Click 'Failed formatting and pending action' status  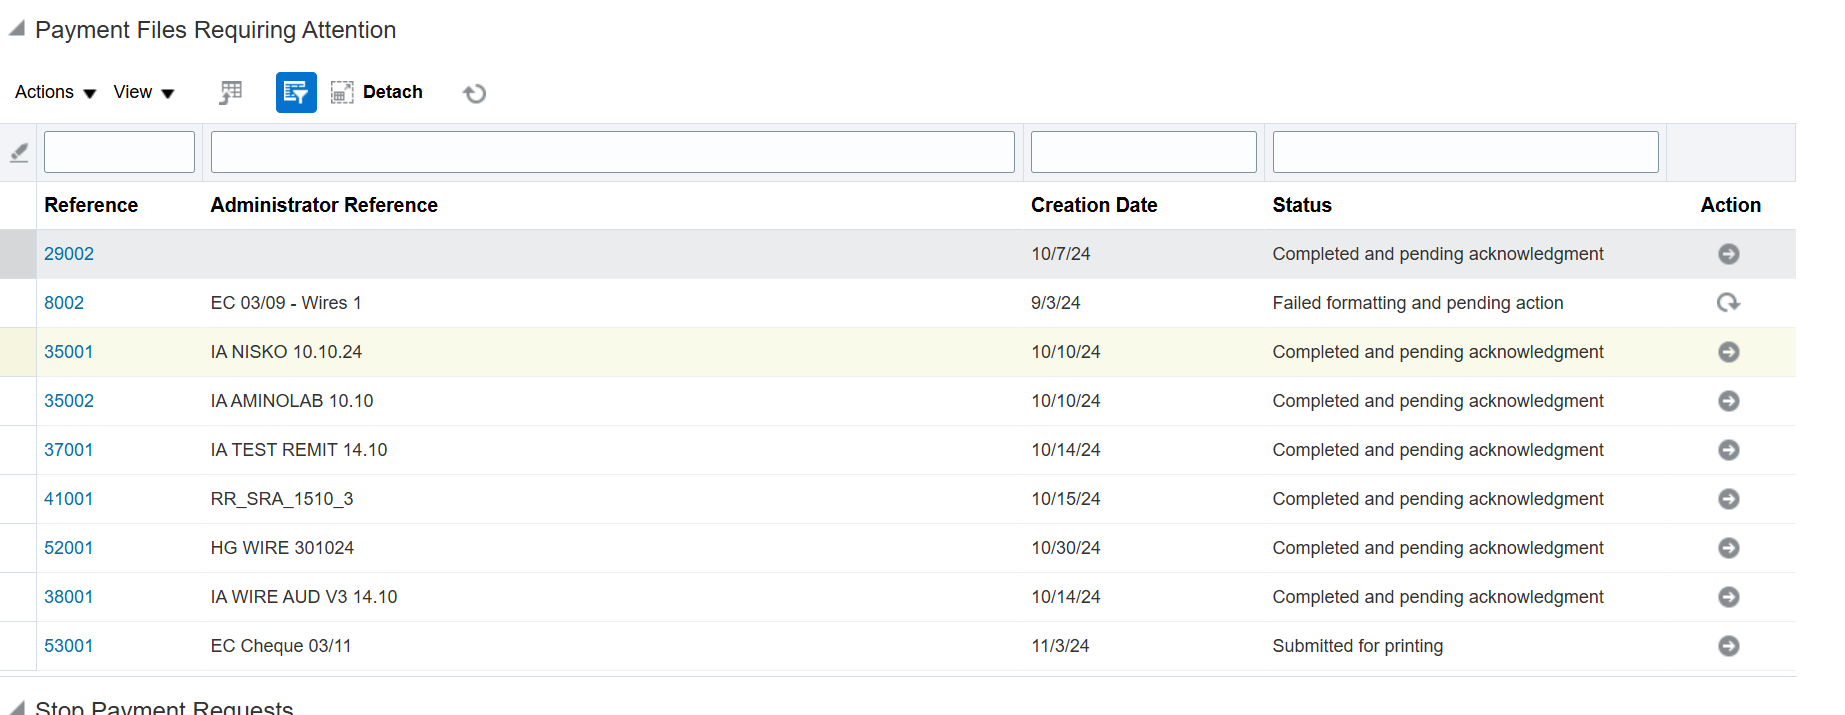[1418, 303]
